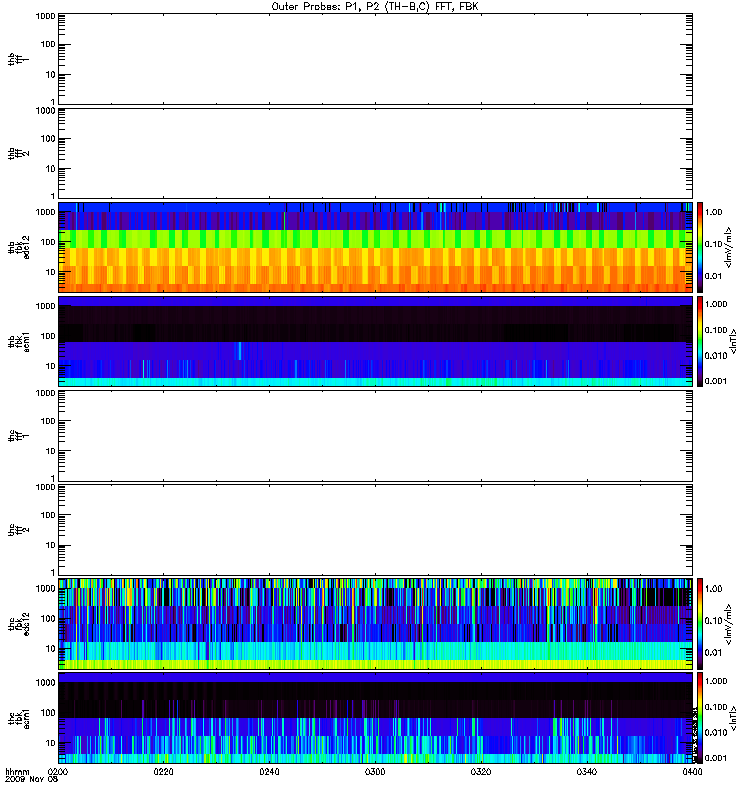Click the 'thb fft 2' y-axis title
This screenshot has height=800, width=750.
(x=19, y=153)
